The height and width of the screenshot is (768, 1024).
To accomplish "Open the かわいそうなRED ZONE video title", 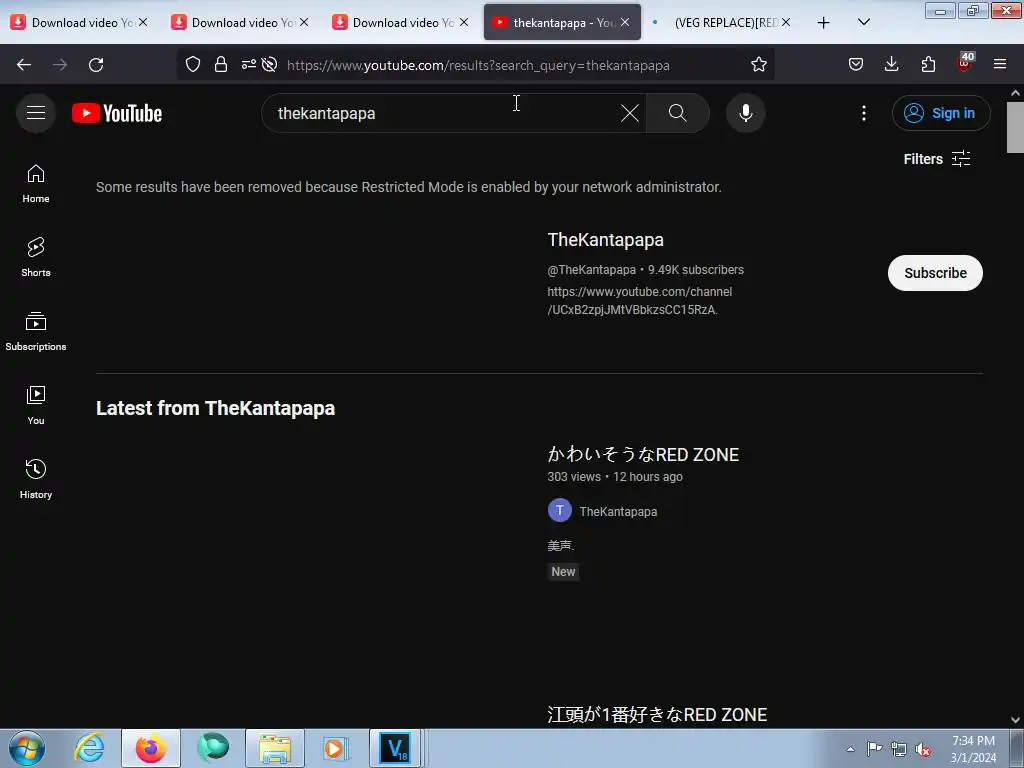I will point(643,455).
